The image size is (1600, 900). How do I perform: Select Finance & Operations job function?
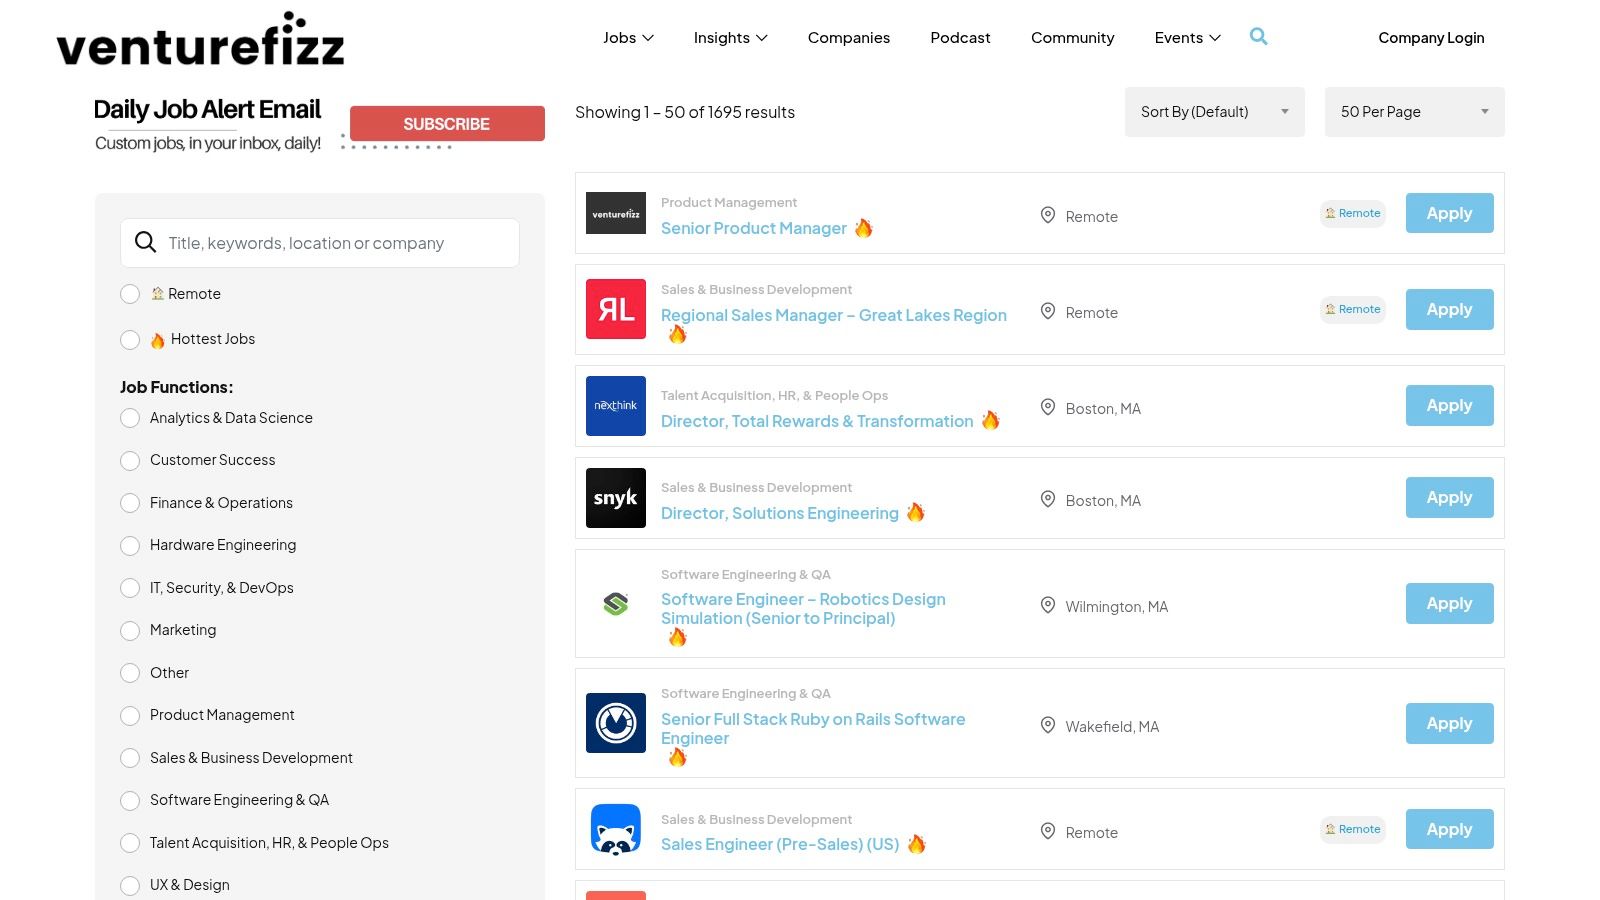[130, 503]
